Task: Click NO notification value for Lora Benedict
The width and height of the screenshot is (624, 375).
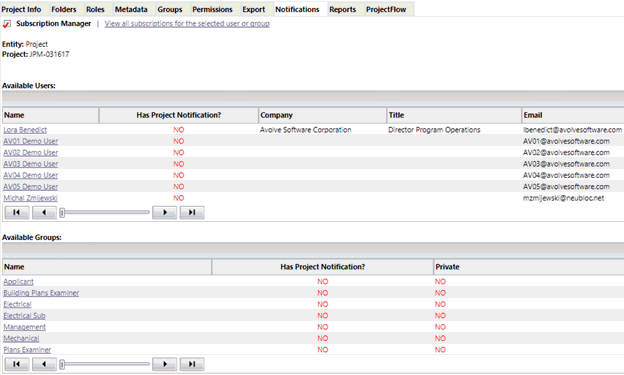Action: [x=179, y=130]
